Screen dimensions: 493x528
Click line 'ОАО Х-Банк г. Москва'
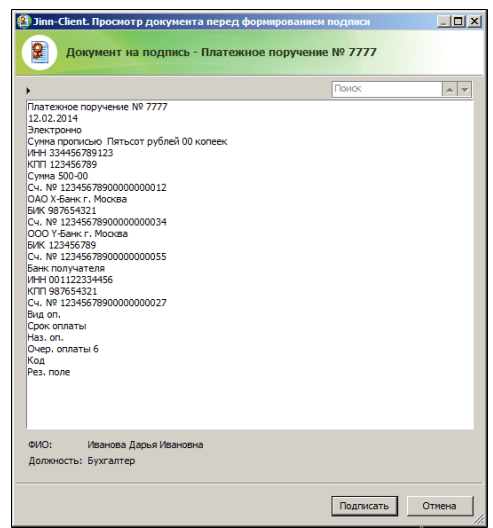tap(77, 199)
